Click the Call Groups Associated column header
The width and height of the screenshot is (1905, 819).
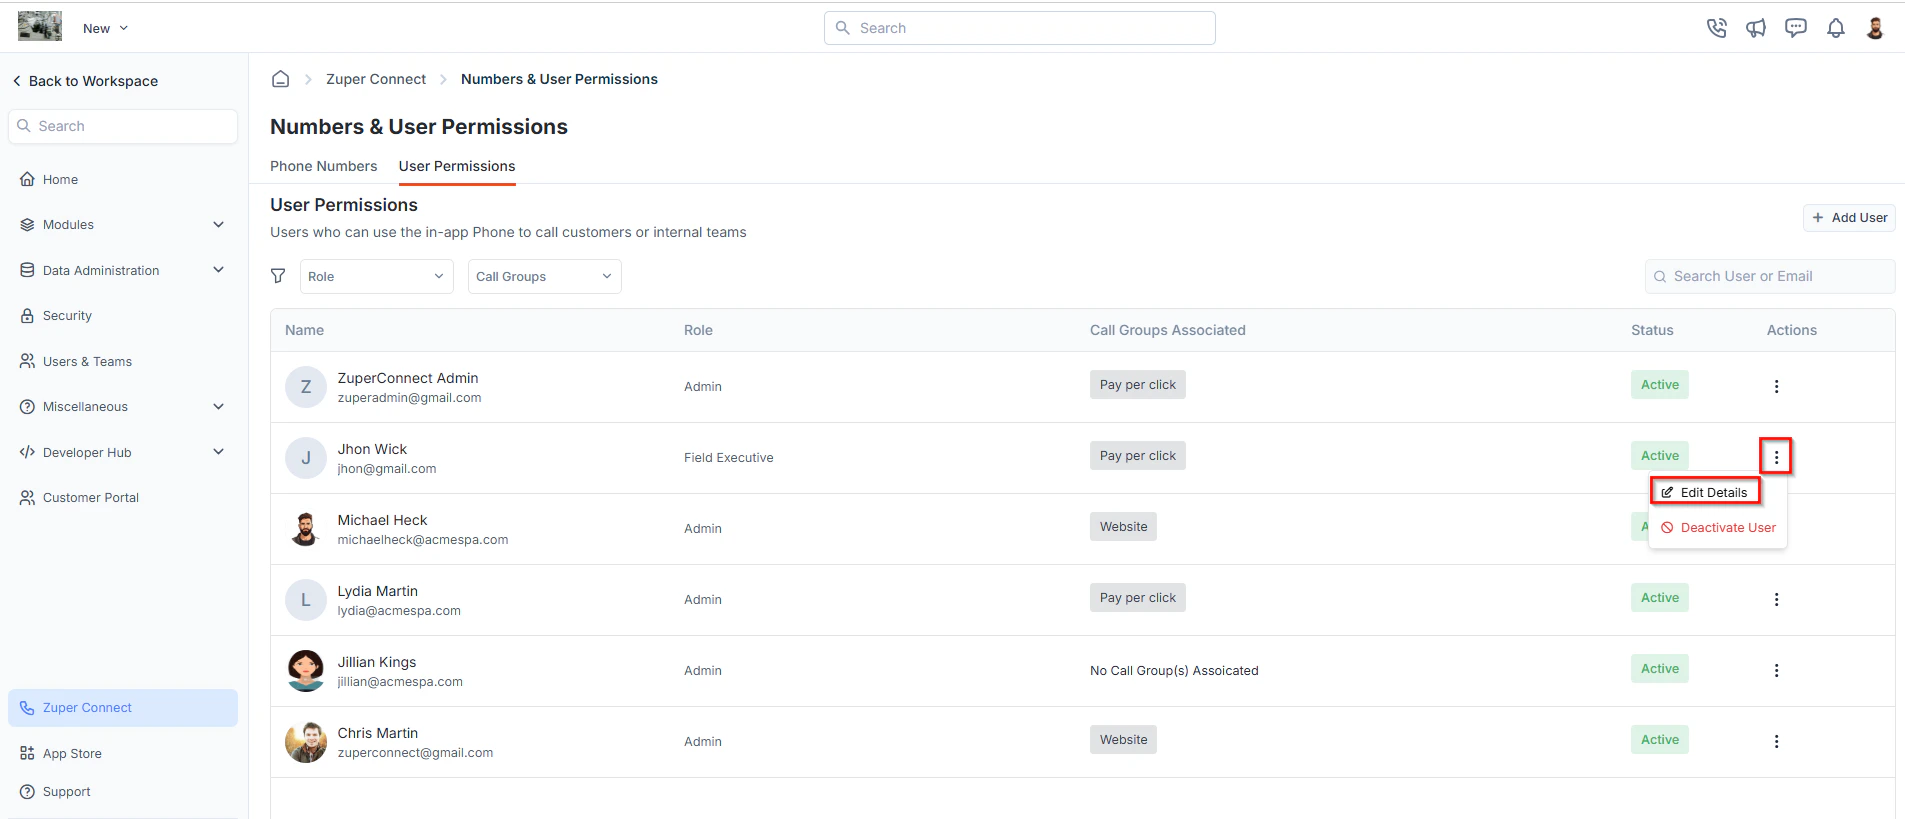click(x=1168, y=330)
